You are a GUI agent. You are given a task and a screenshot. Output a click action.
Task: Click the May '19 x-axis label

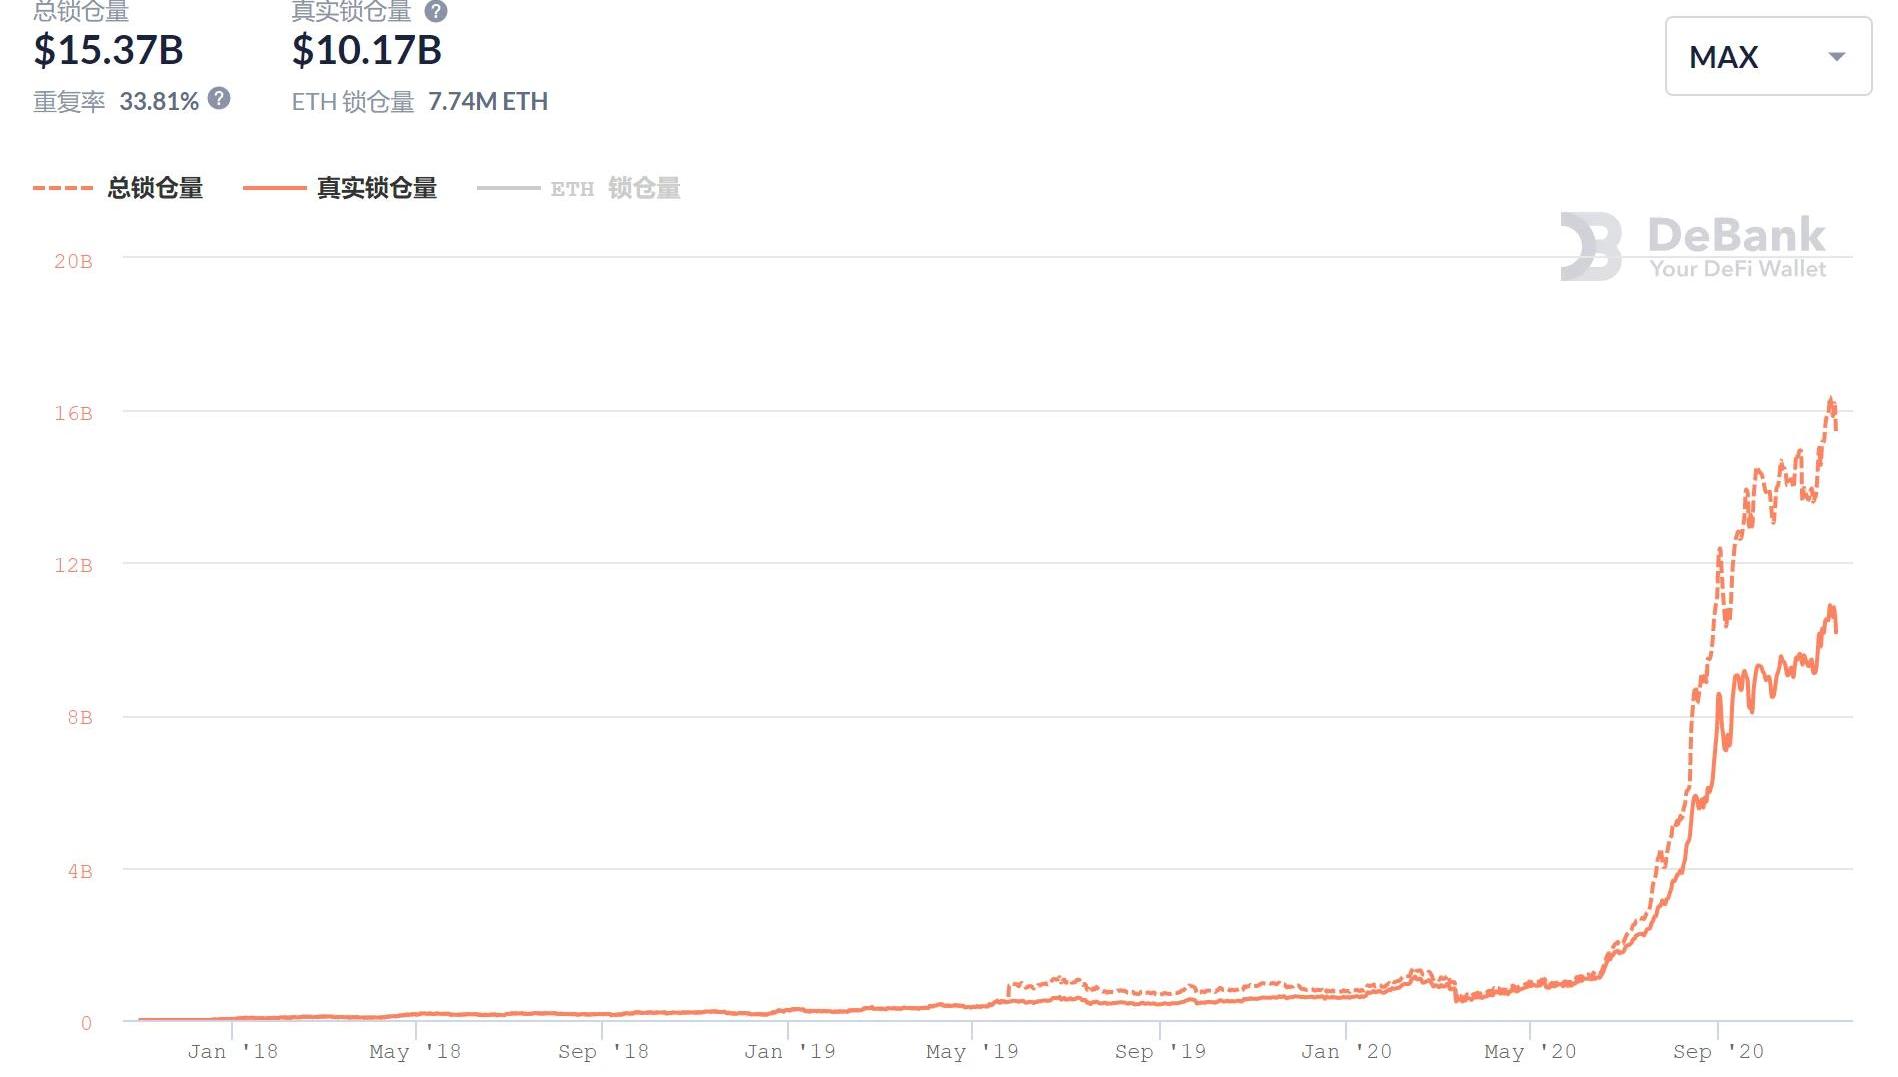971,1051
